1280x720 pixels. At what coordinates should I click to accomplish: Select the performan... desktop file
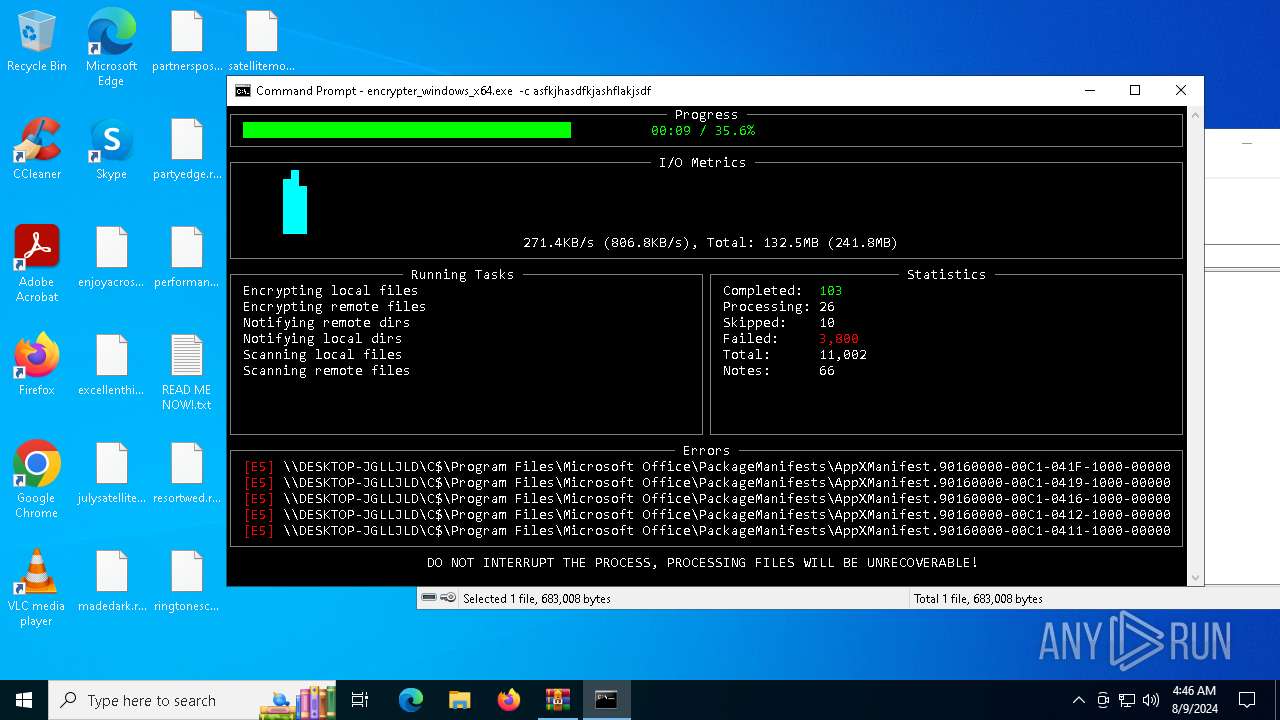click(187, 258)
